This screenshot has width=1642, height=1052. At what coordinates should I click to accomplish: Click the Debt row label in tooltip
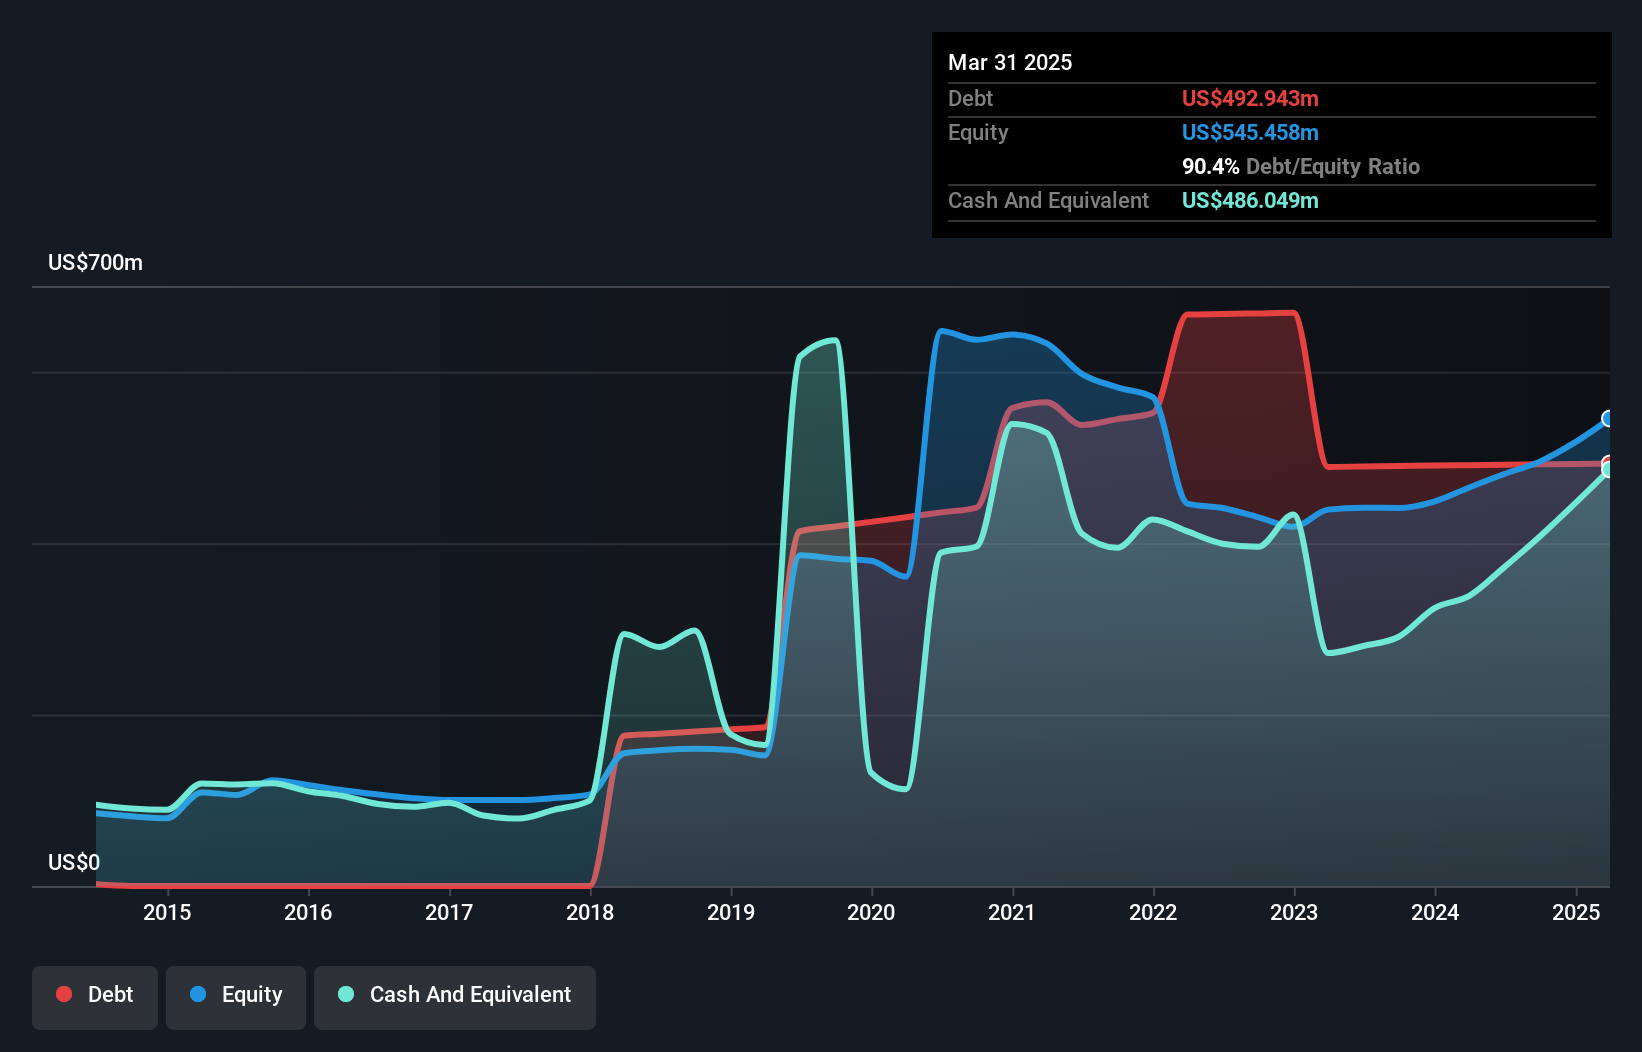(970, 98)
